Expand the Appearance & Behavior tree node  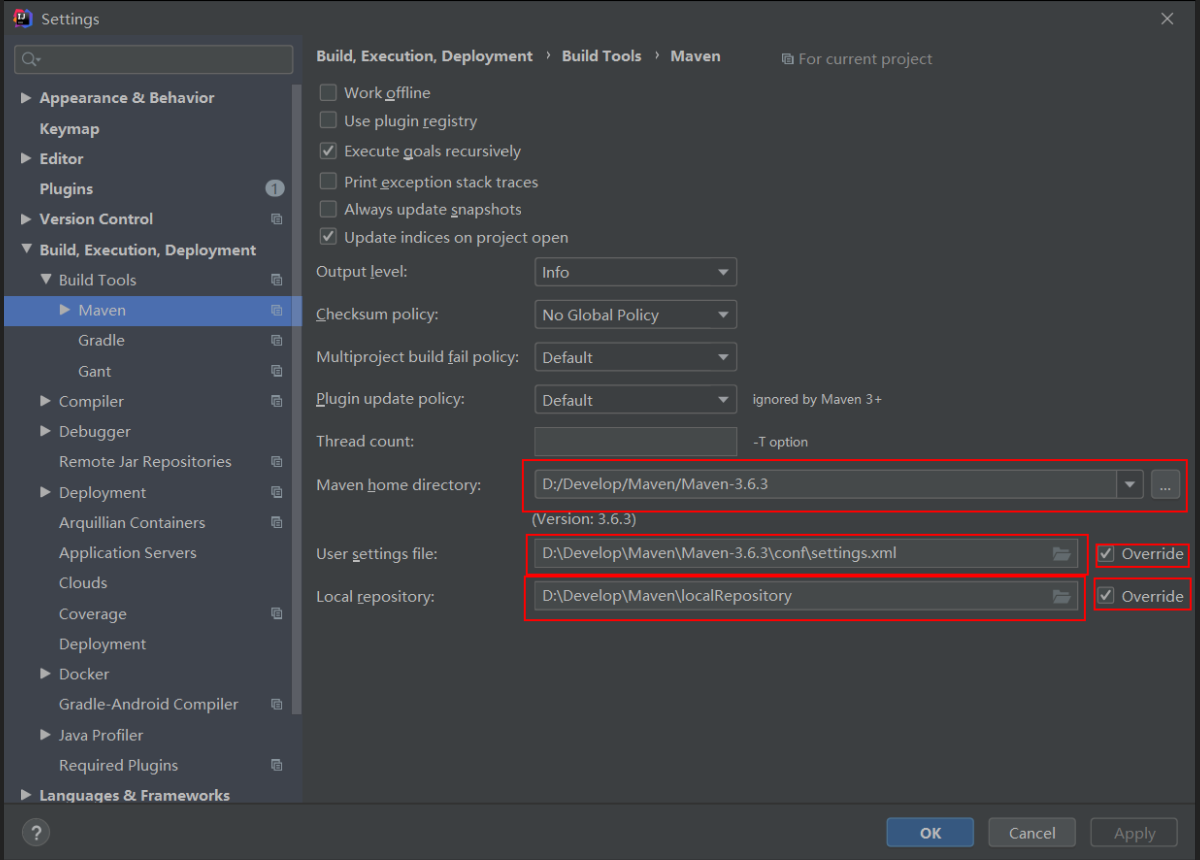tap(26, 98)
